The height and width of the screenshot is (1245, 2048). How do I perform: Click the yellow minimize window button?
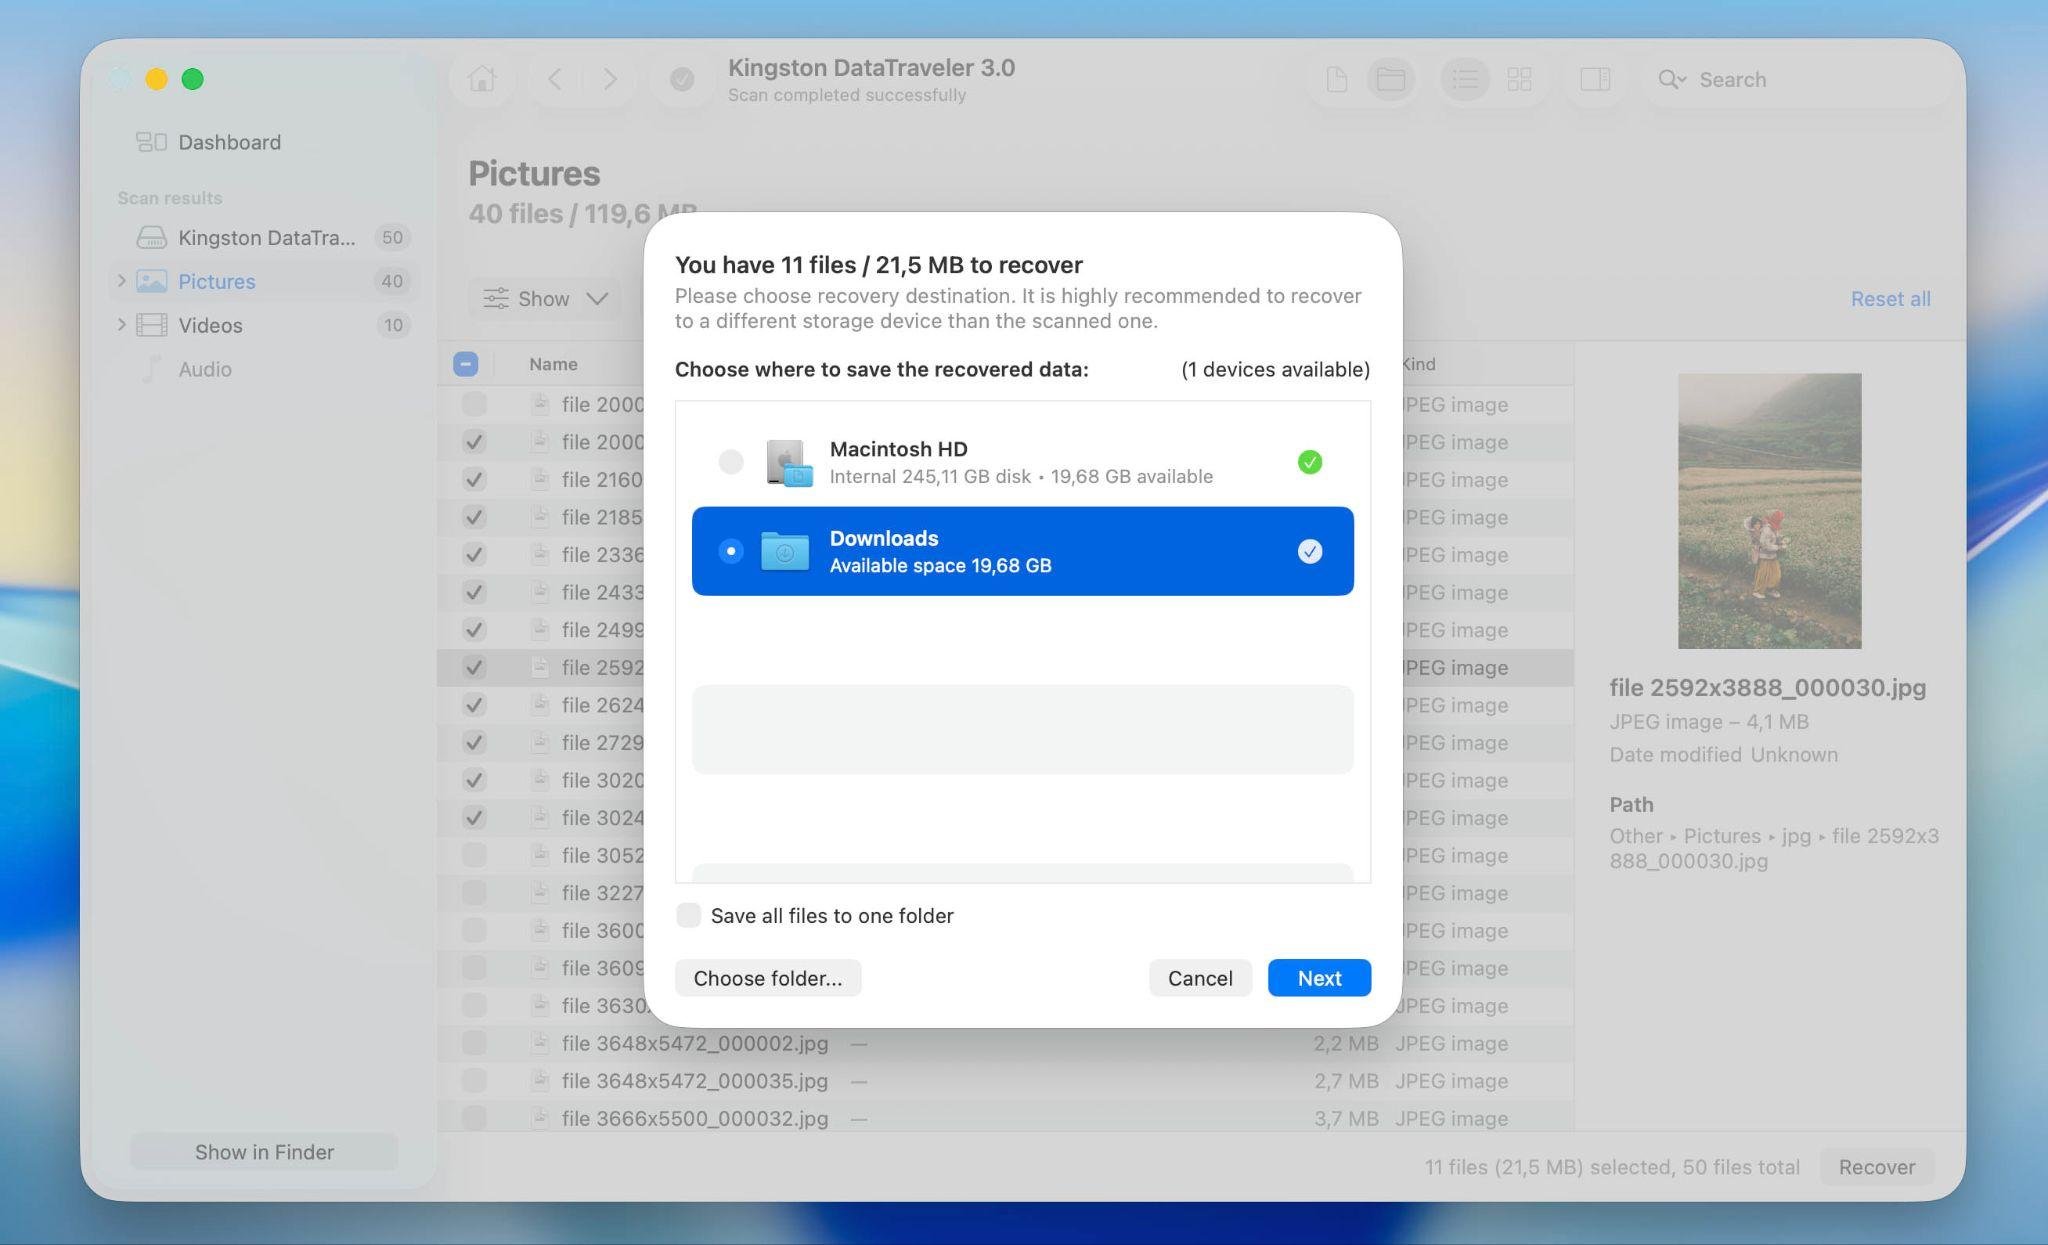click(156, 79)
